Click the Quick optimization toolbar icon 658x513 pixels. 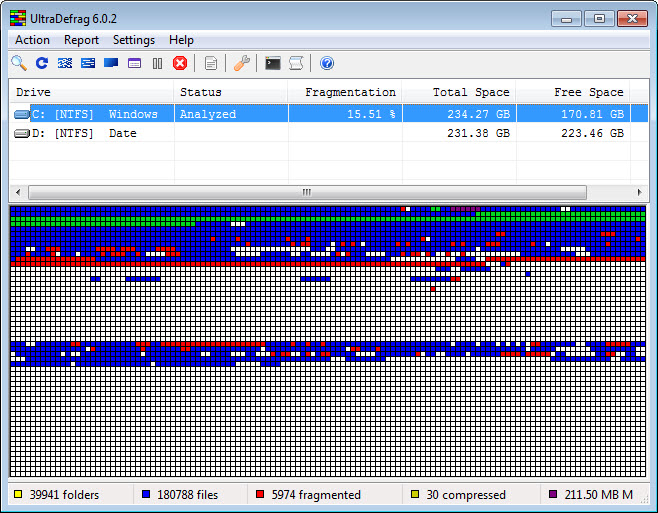[x=88, y=63]
